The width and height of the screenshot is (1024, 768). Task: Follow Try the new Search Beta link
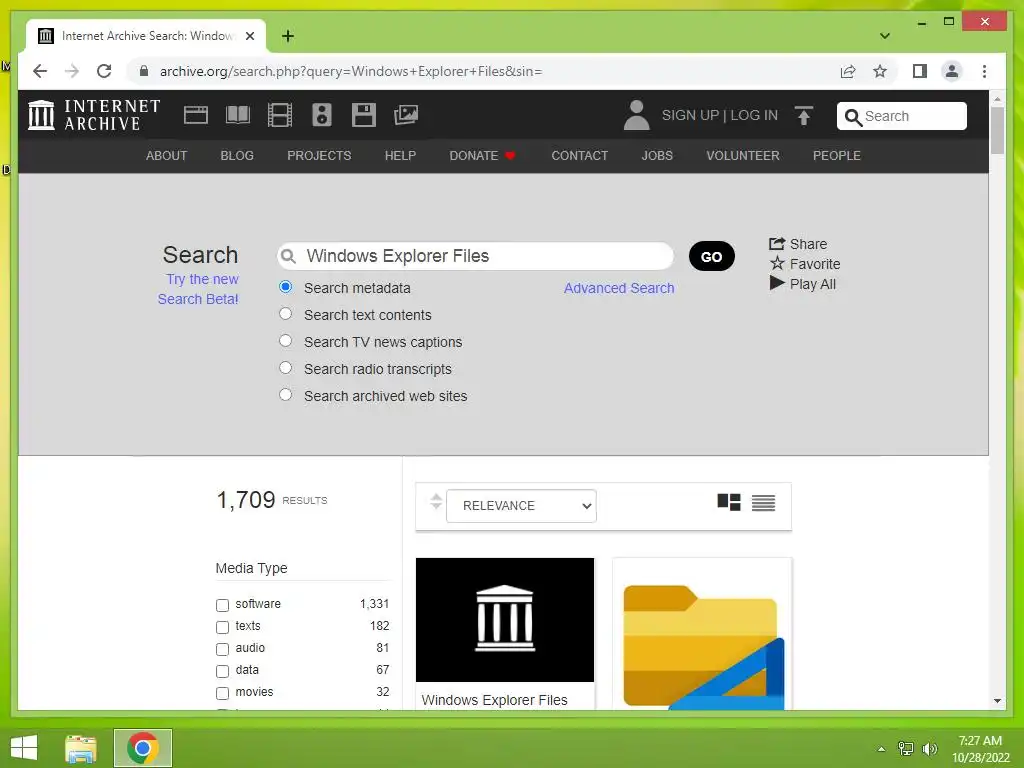[x=199, y=289]
